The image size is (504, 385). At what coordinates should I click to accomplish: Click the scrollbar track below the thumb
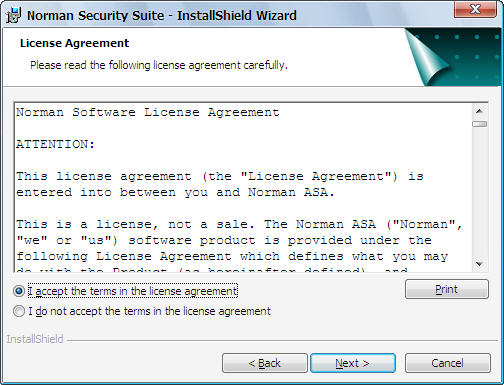tap(479, 192)
